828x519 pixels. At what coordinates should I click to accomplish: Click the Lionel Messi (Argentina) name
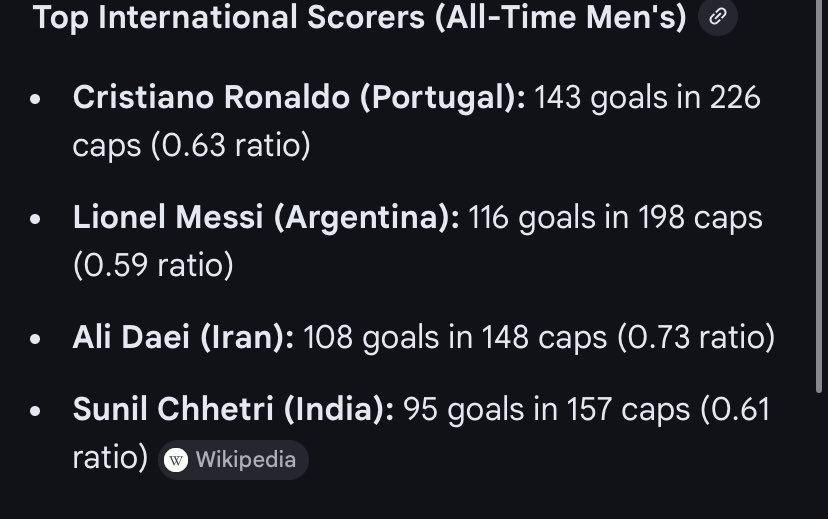(x=266, y=218)
